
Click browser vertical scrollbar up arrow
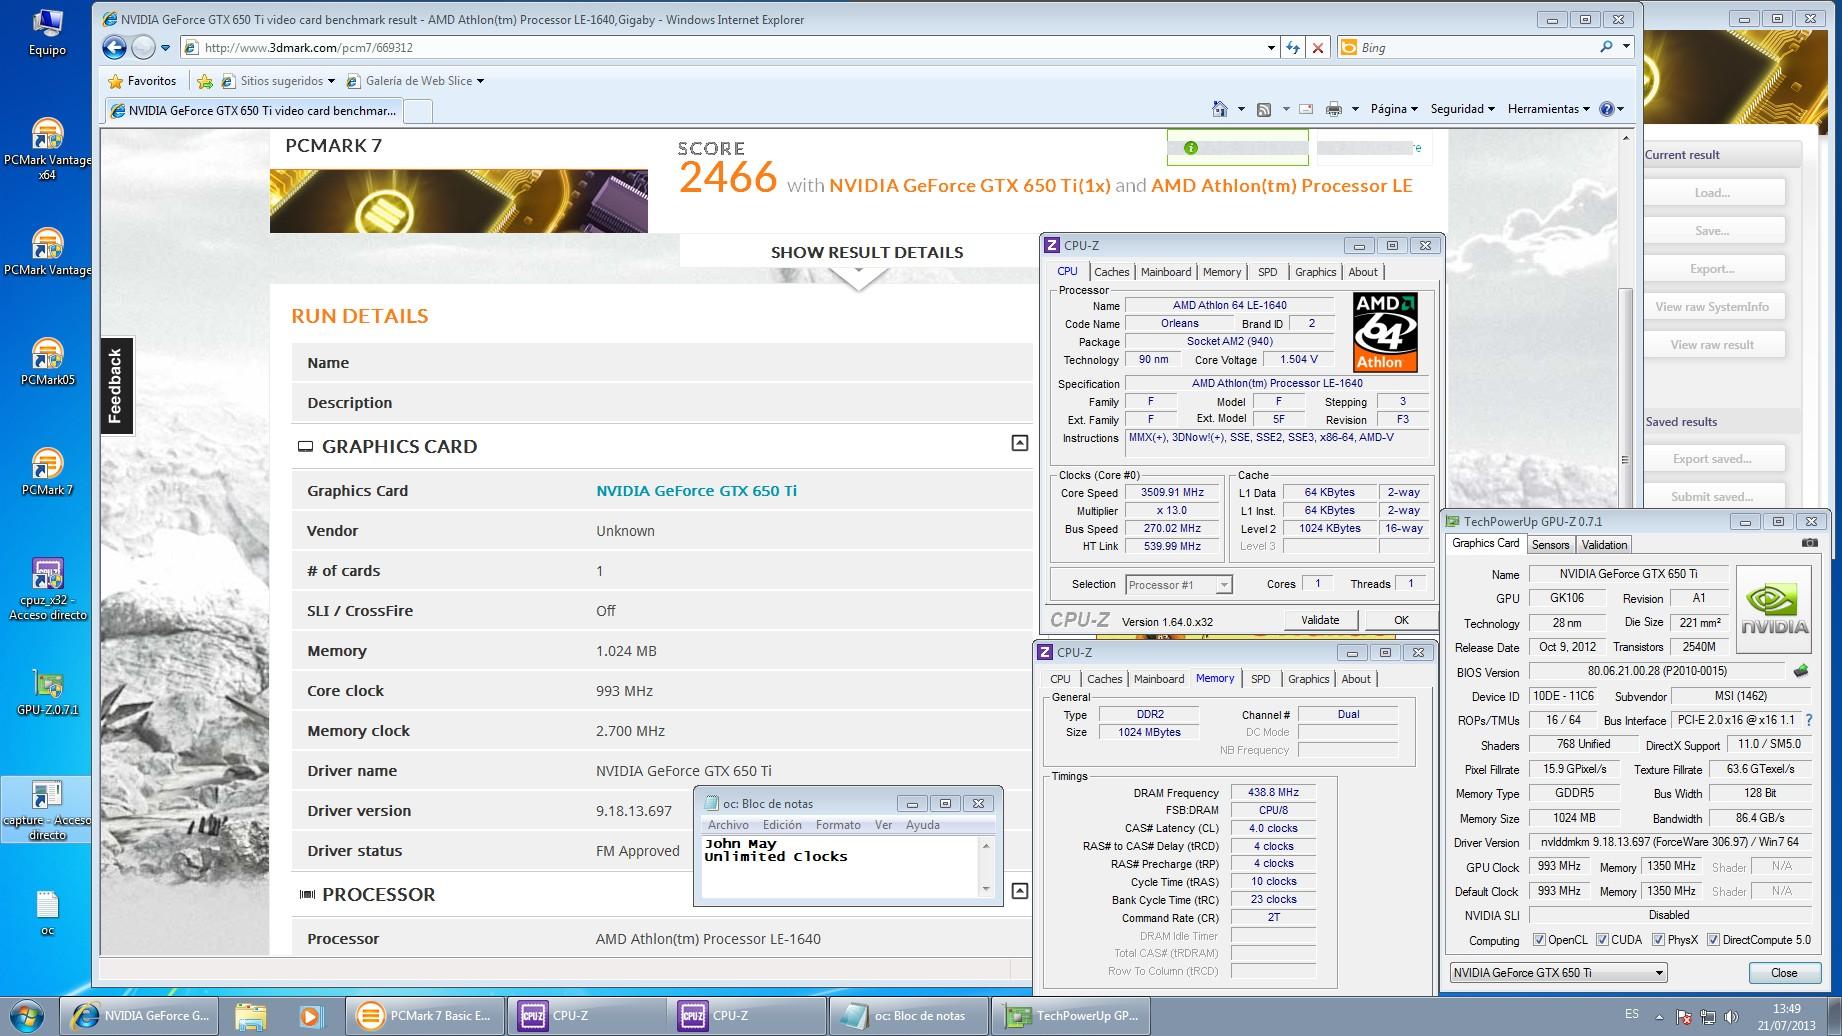pos(1625,137)
